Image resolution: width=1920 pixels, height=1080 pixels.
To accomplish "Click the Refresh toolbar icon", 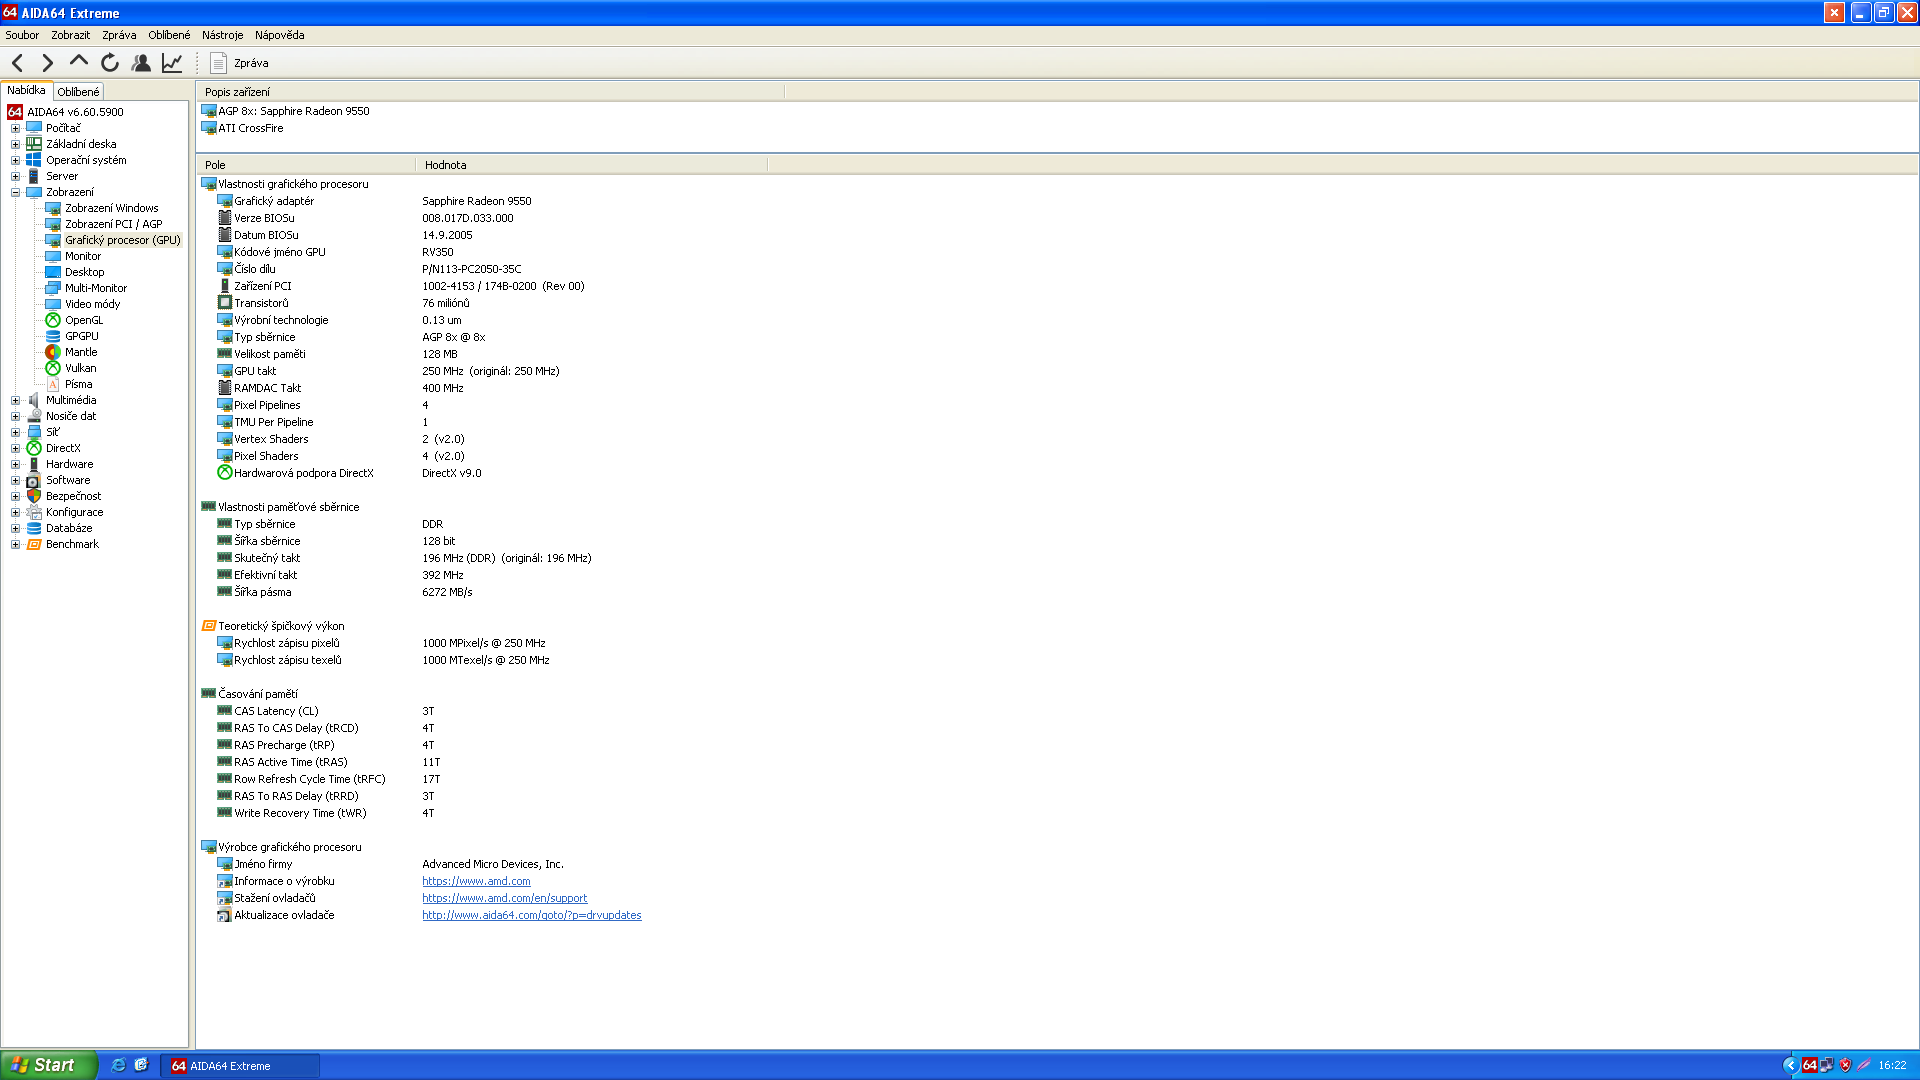I will pyautogui.click(x=110, y=63).
